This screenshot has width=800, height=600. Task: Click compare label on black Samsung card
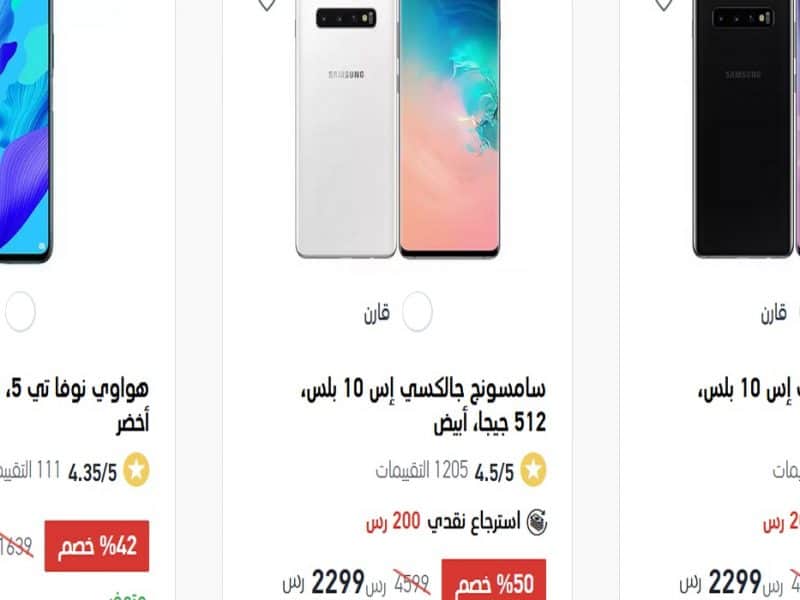tap(773, 313)
